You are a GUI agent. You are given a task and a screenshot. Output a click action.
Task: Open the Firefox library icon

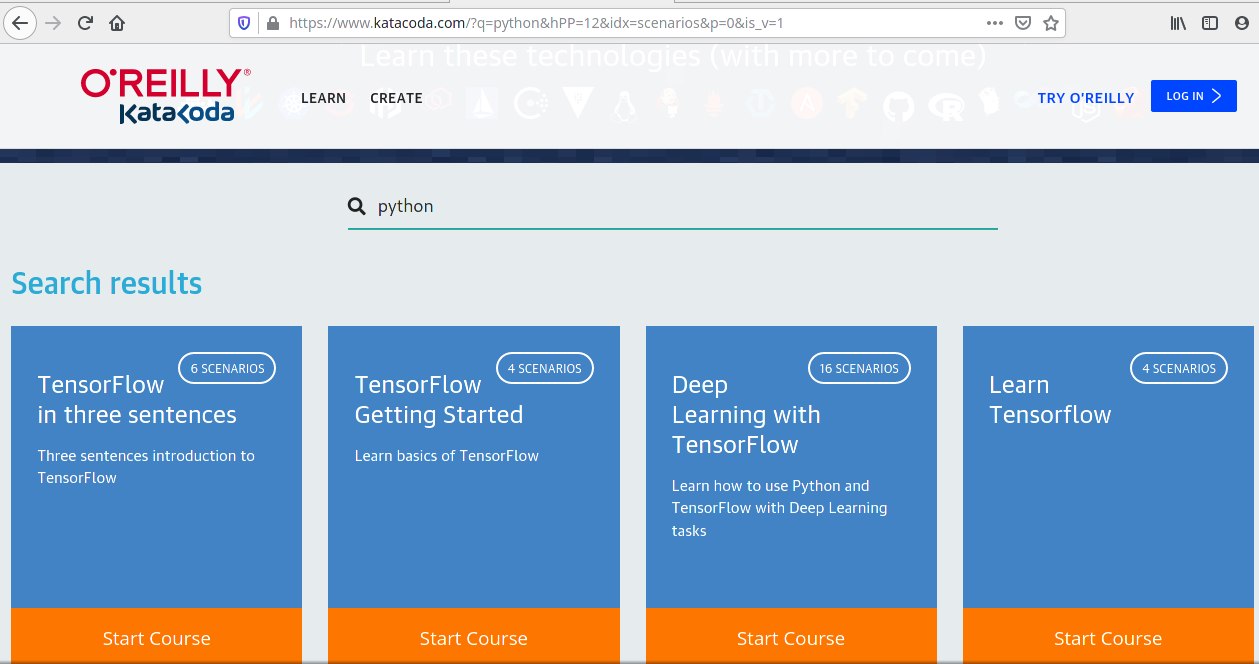tap(1178, 22)
